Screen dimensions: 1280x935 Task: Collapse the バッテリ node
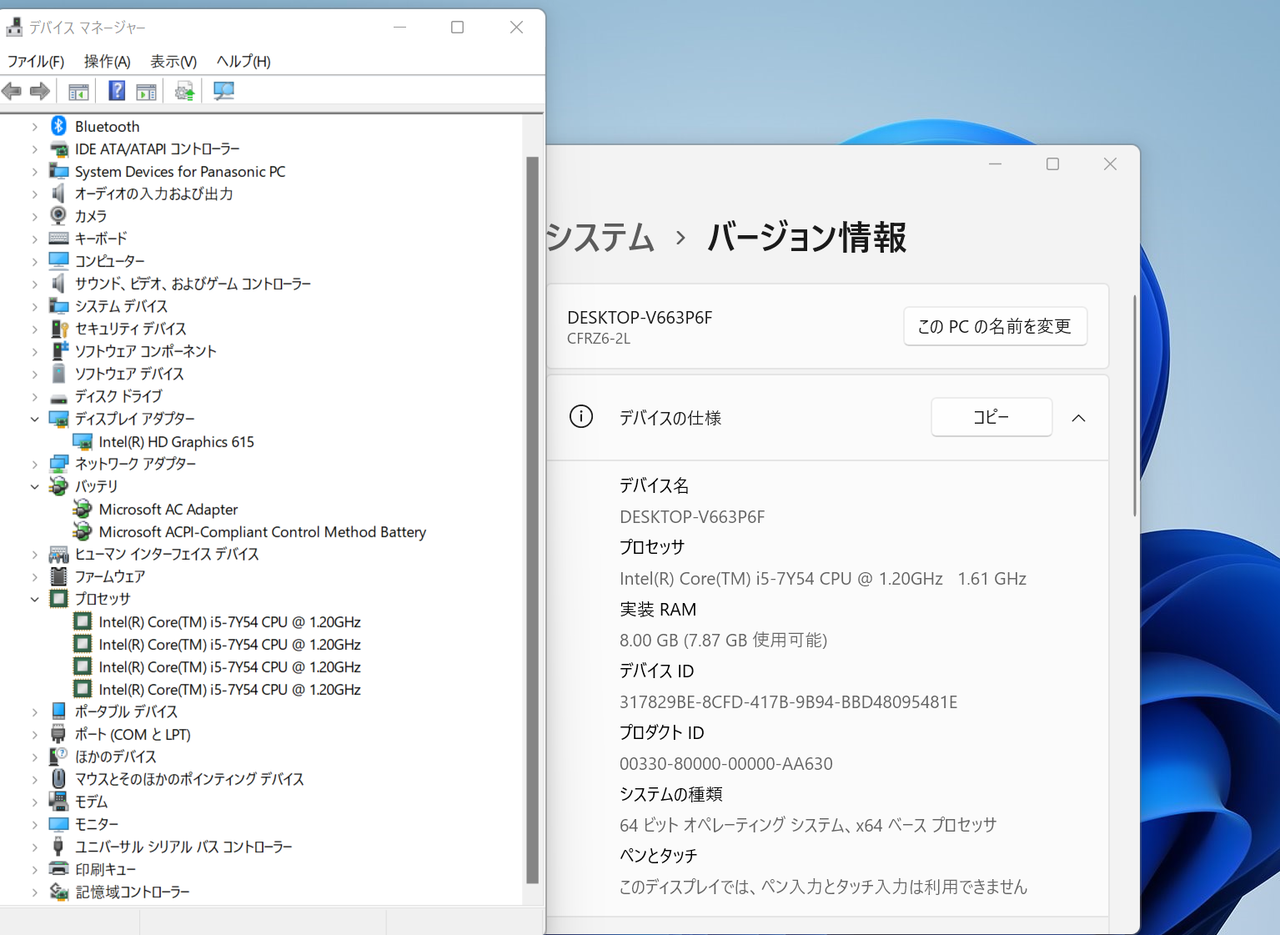point(34,486)
